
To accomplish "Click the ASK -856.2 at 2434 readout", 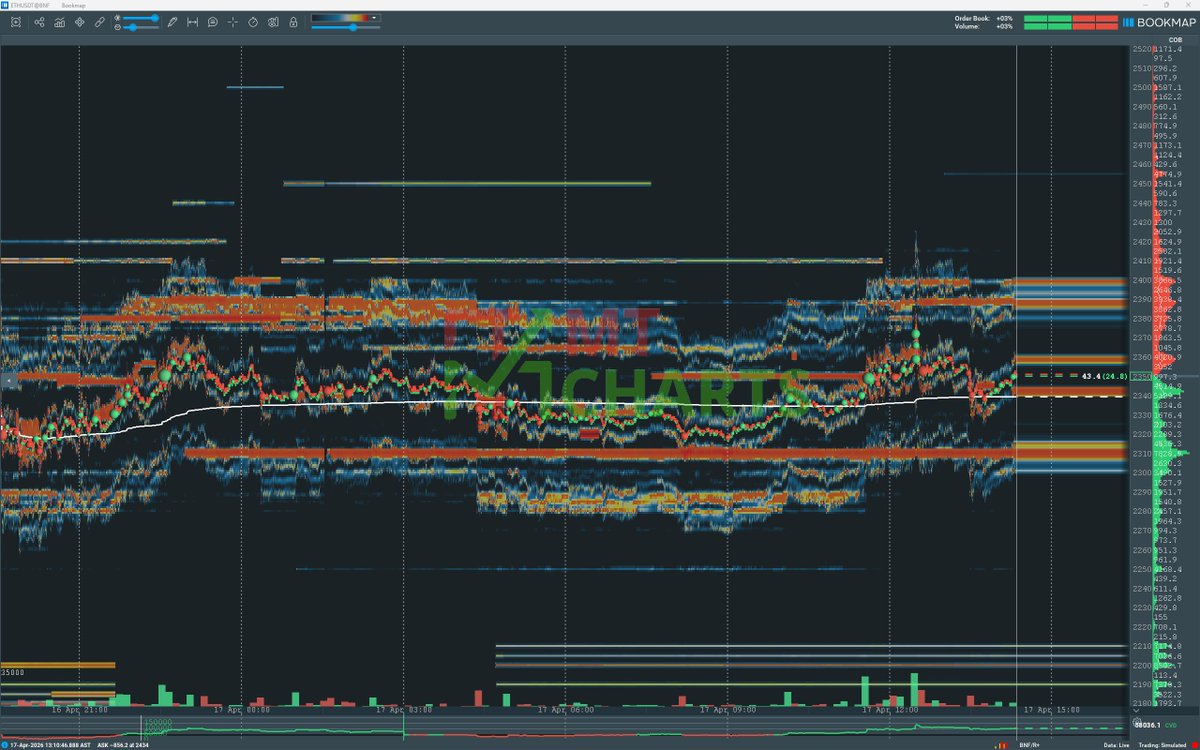I will pyautogui.click(x=124, y=745).
